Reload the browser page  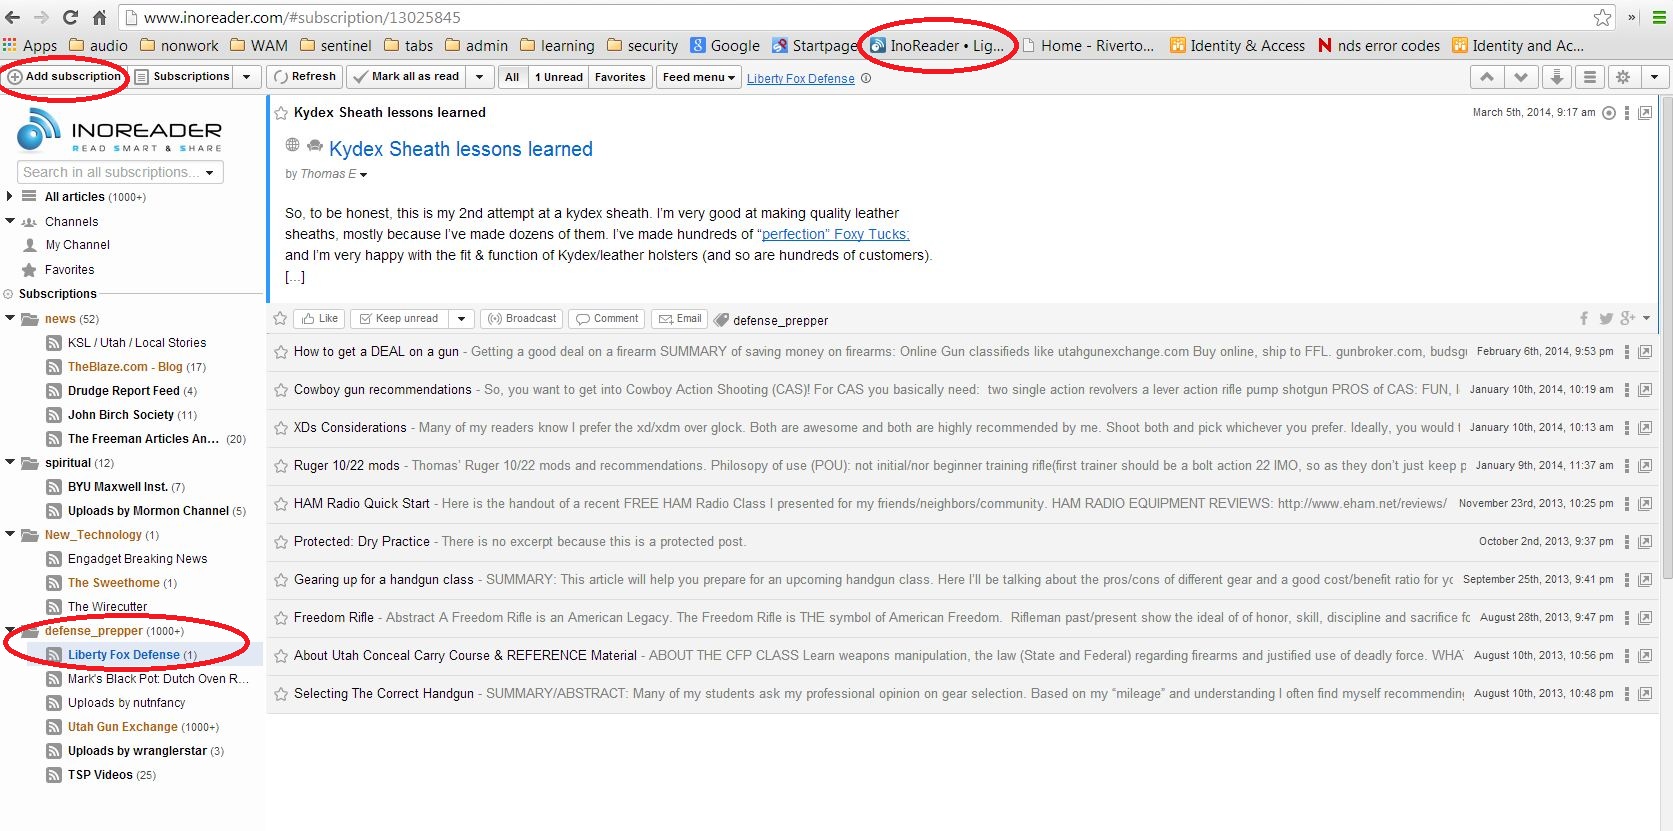point(70,17)
